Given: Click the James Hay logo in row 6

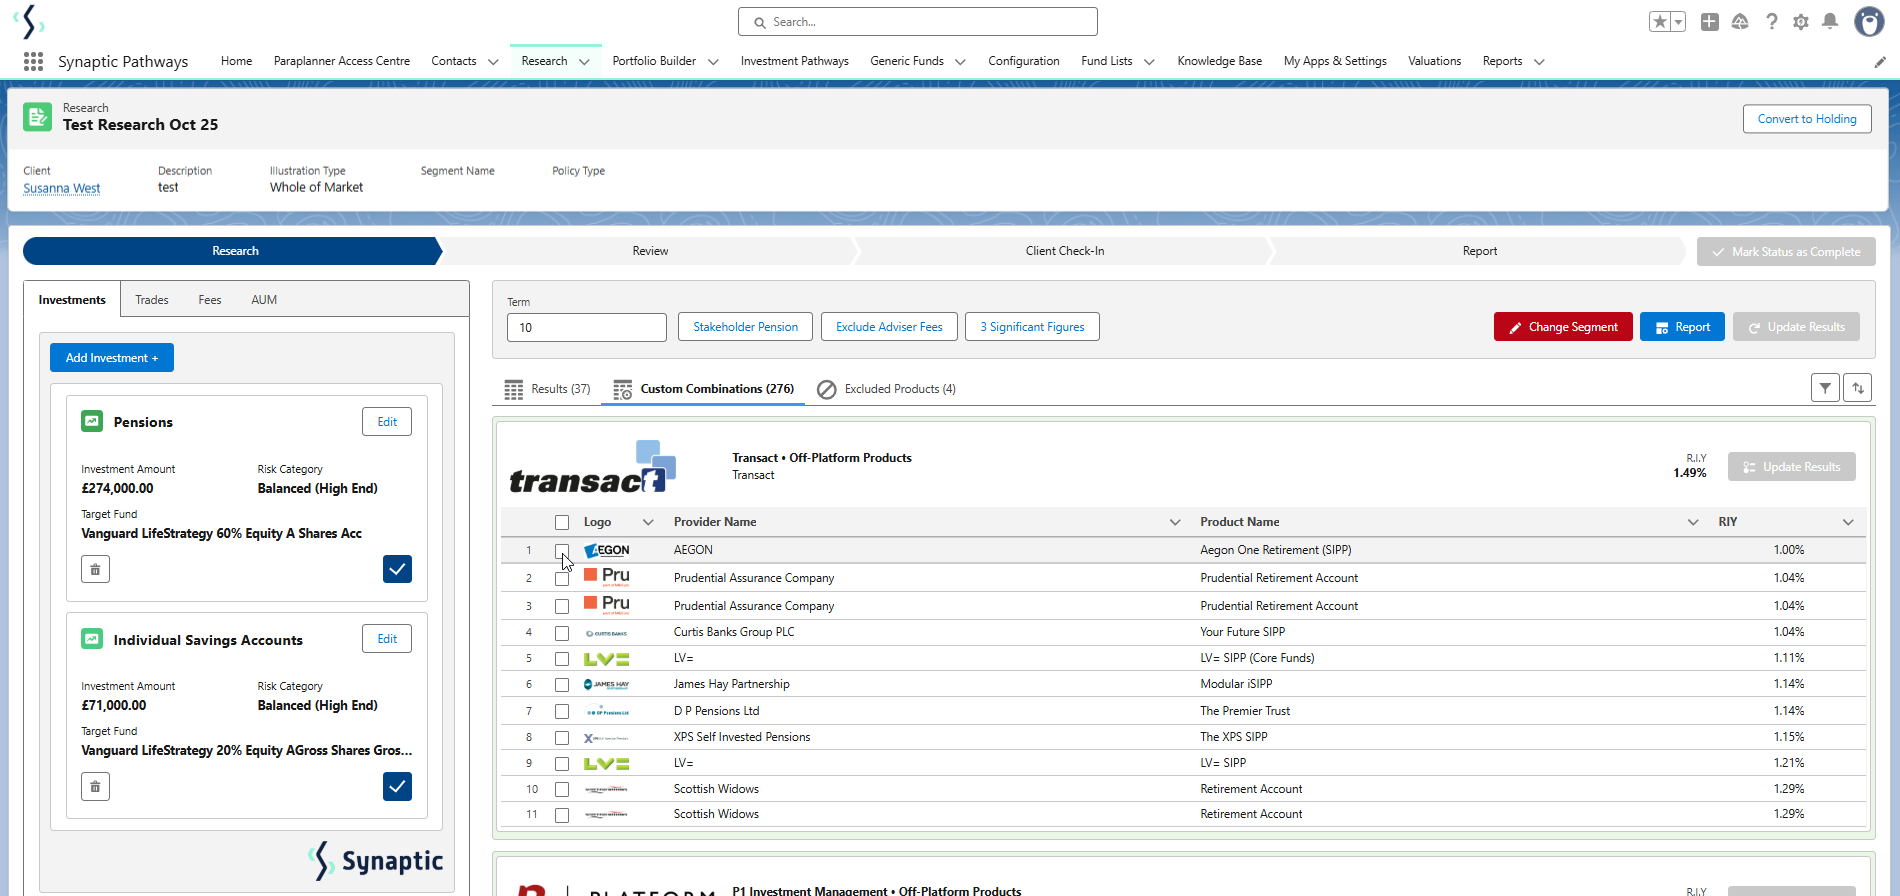Looking at the screenshot, I should tap(607, 685).
